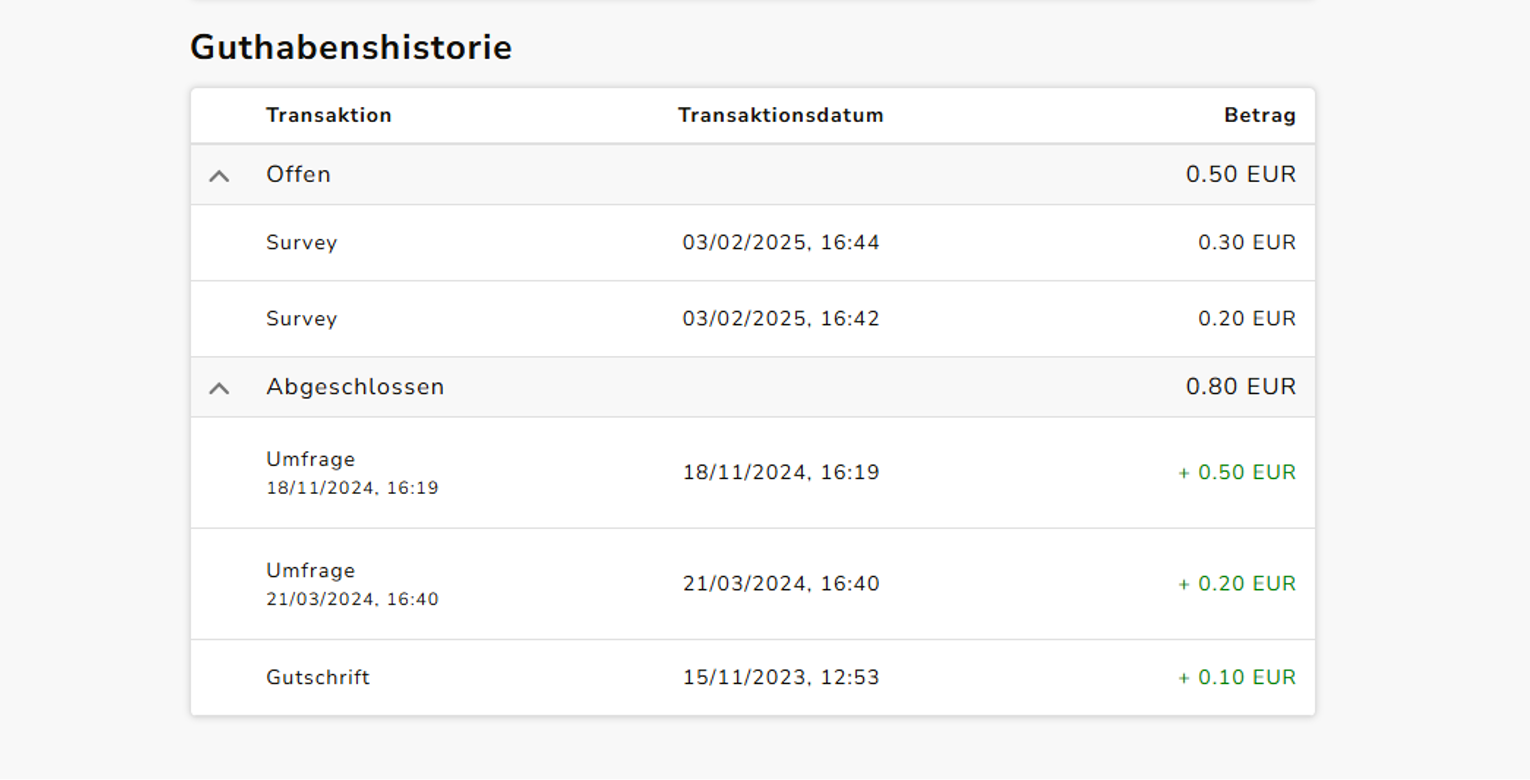1530x780 pixels.
Task: Select the Survey row dated 16:42
Action: pos(753,319)
